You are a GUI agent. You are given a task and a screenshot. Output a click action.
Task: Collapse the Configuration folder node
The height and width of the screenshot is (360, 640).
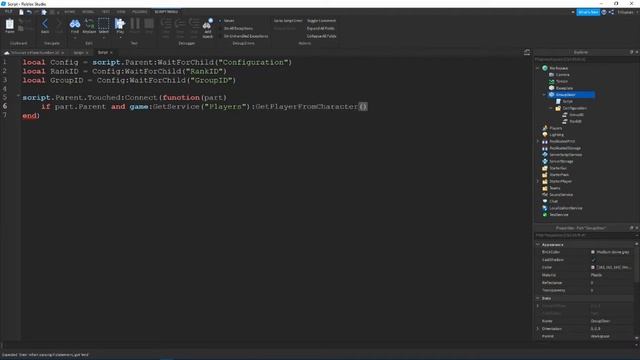pyautogui.click(x=551, y=108)
